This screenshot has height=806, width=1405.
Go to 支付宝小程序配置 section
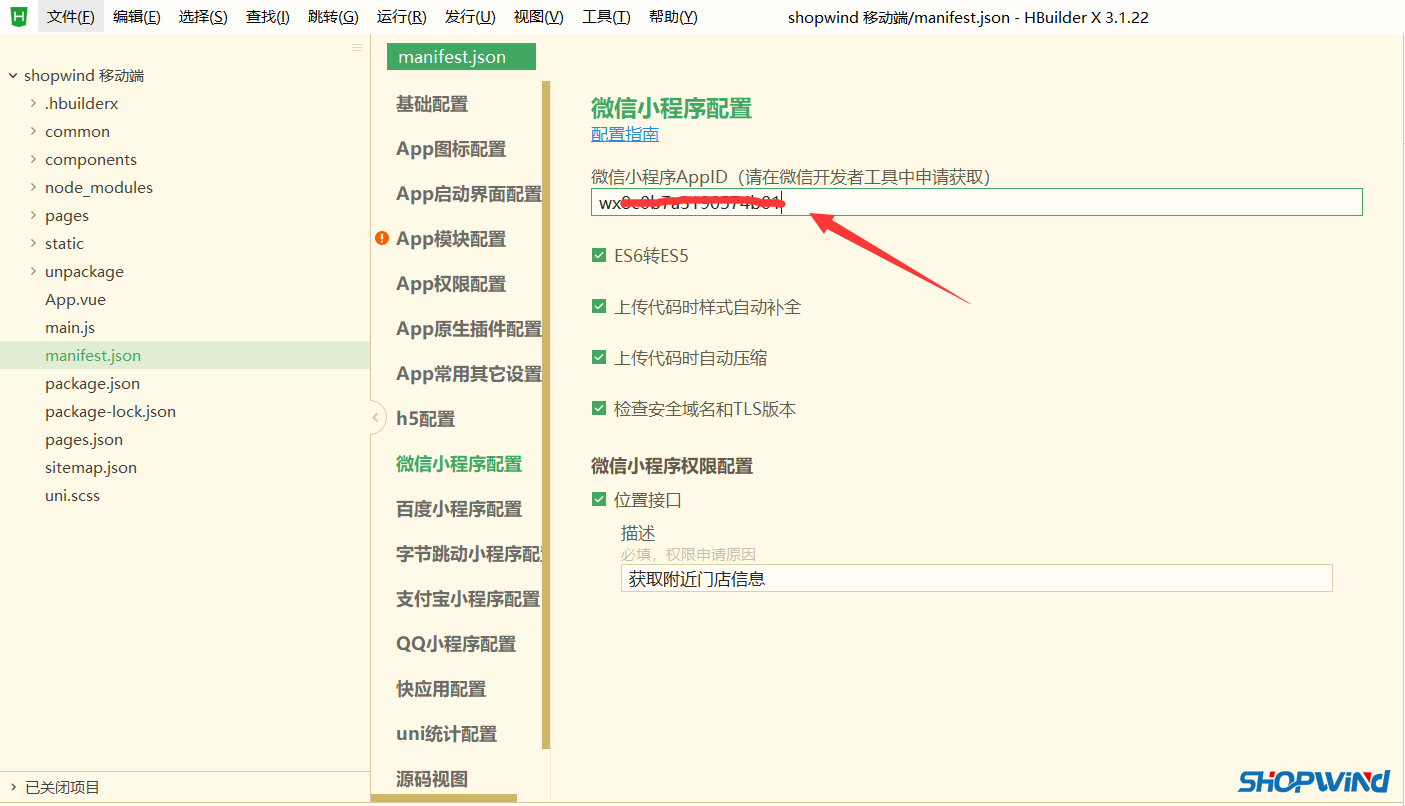pos(468,599)
